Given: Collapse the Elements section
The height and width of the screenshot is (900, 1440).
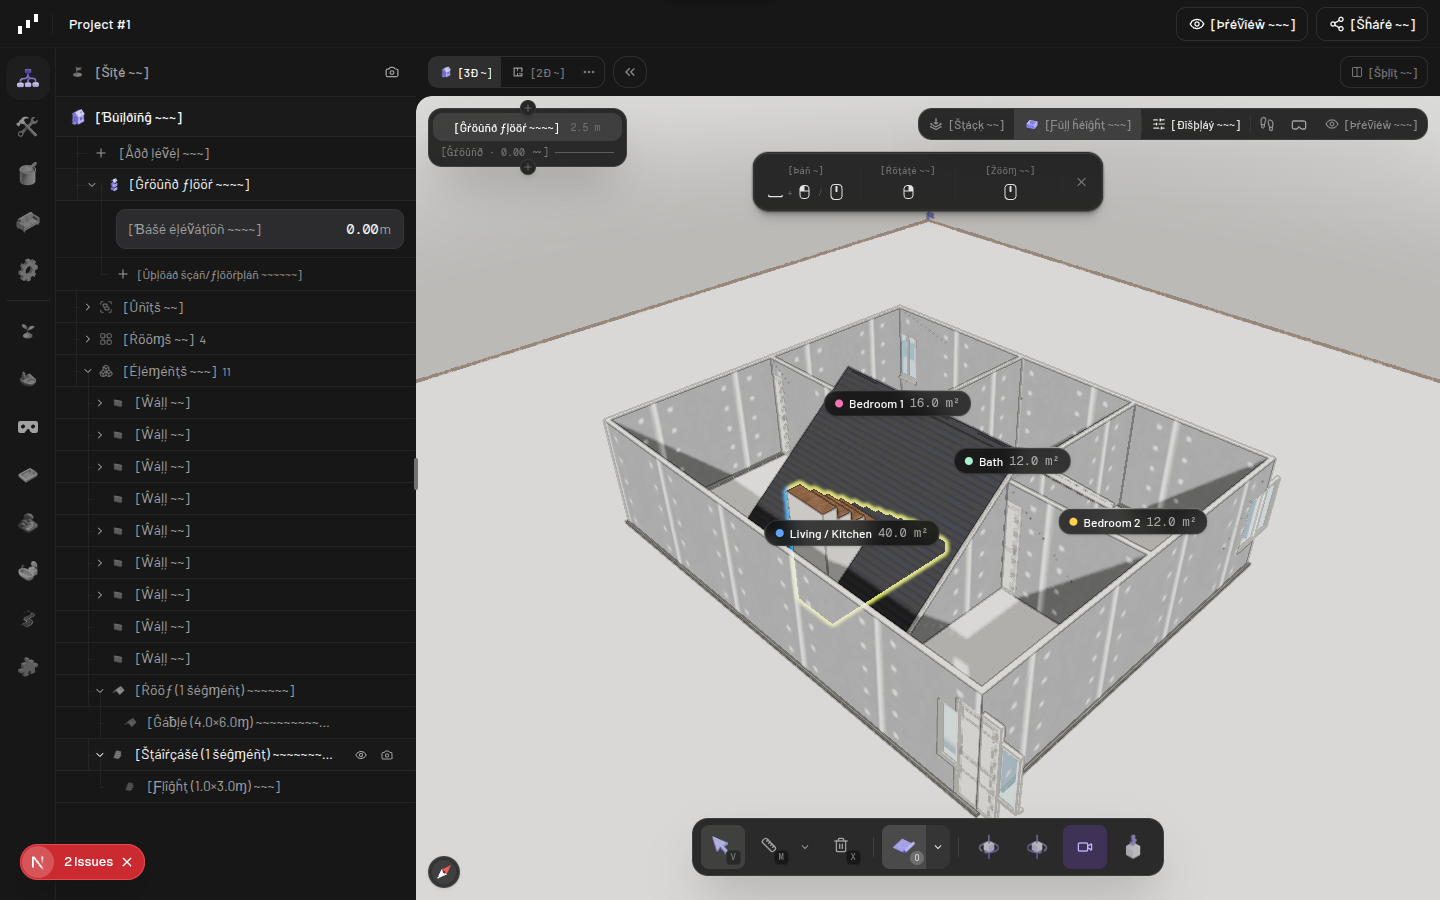Looking at the screenshot, I should pos(88,371).
